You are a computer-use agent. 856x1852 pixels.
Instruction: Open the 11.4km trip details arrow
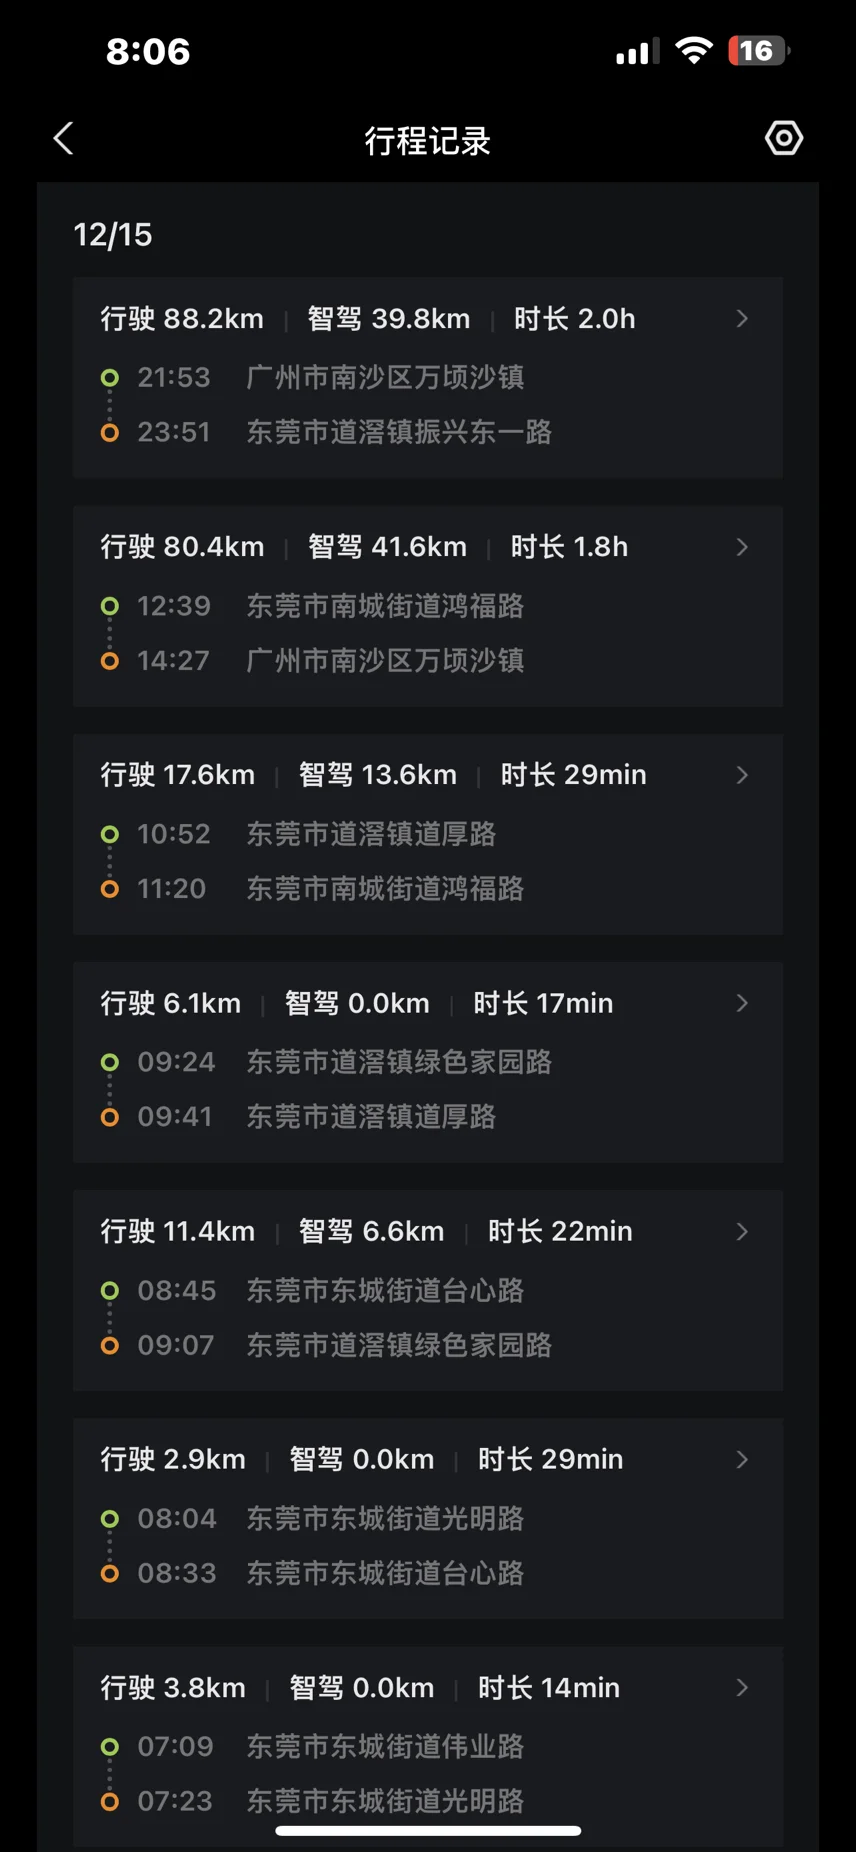point(742,1231)
